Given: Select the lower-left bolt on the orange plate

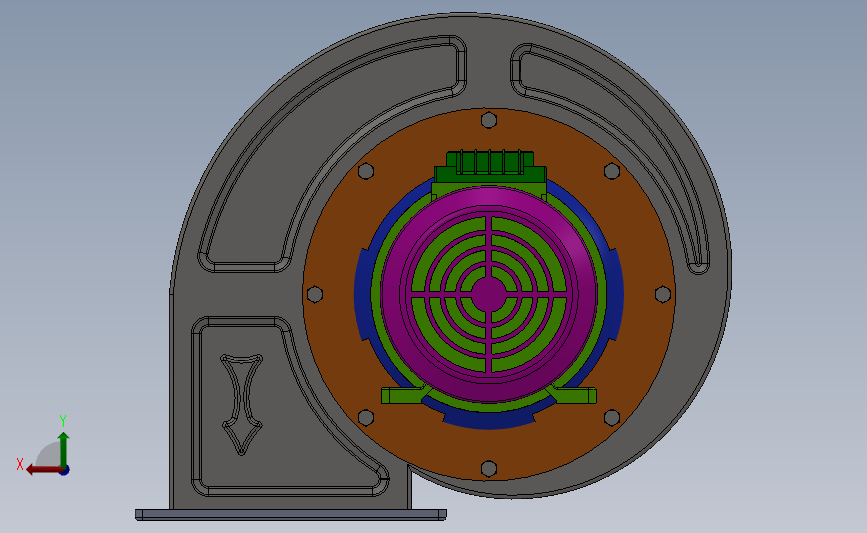Looking at the screenshot, I should click(365, 417).
